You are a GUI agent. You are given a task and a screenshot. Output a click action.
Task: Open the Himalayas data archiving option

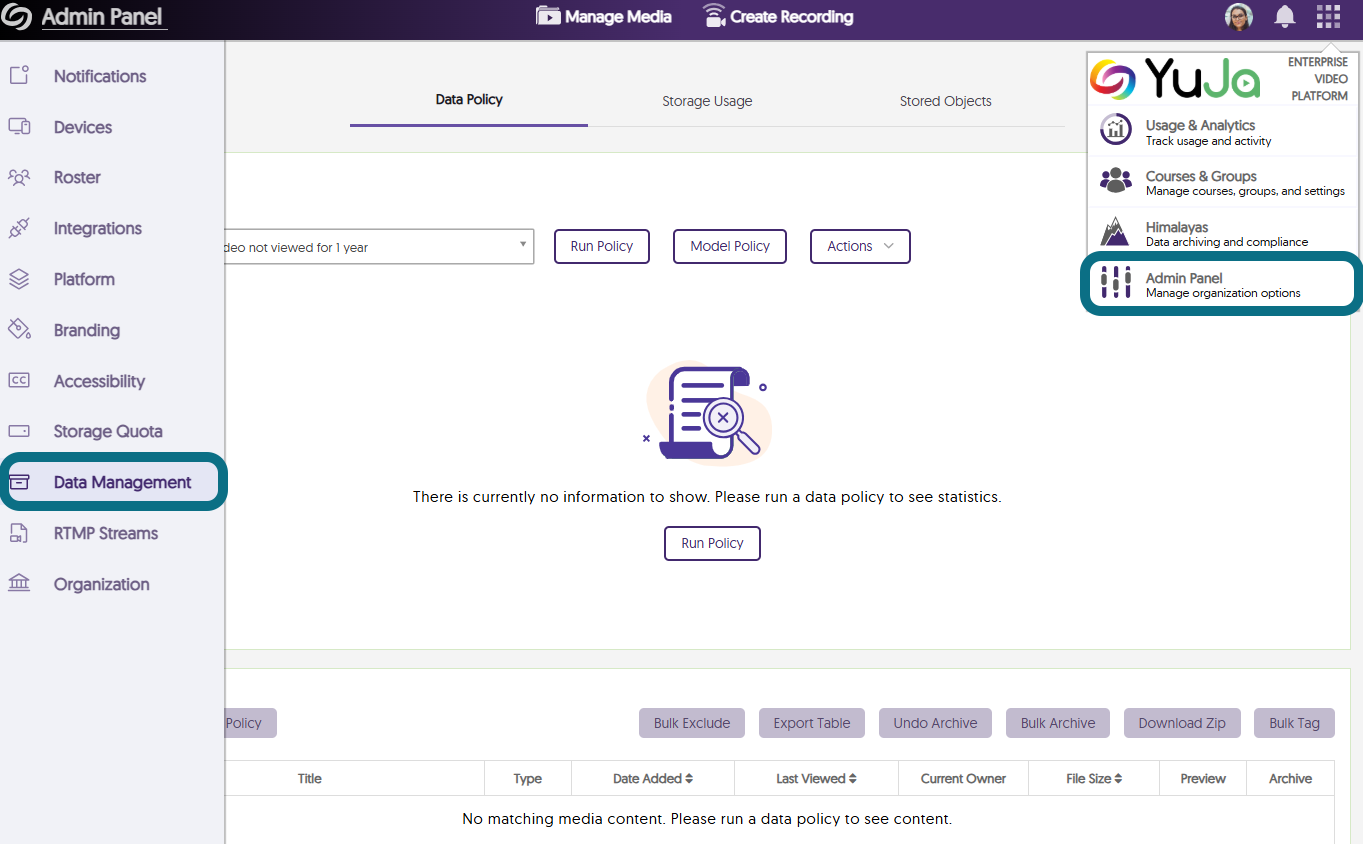[x=1225, y=233]
